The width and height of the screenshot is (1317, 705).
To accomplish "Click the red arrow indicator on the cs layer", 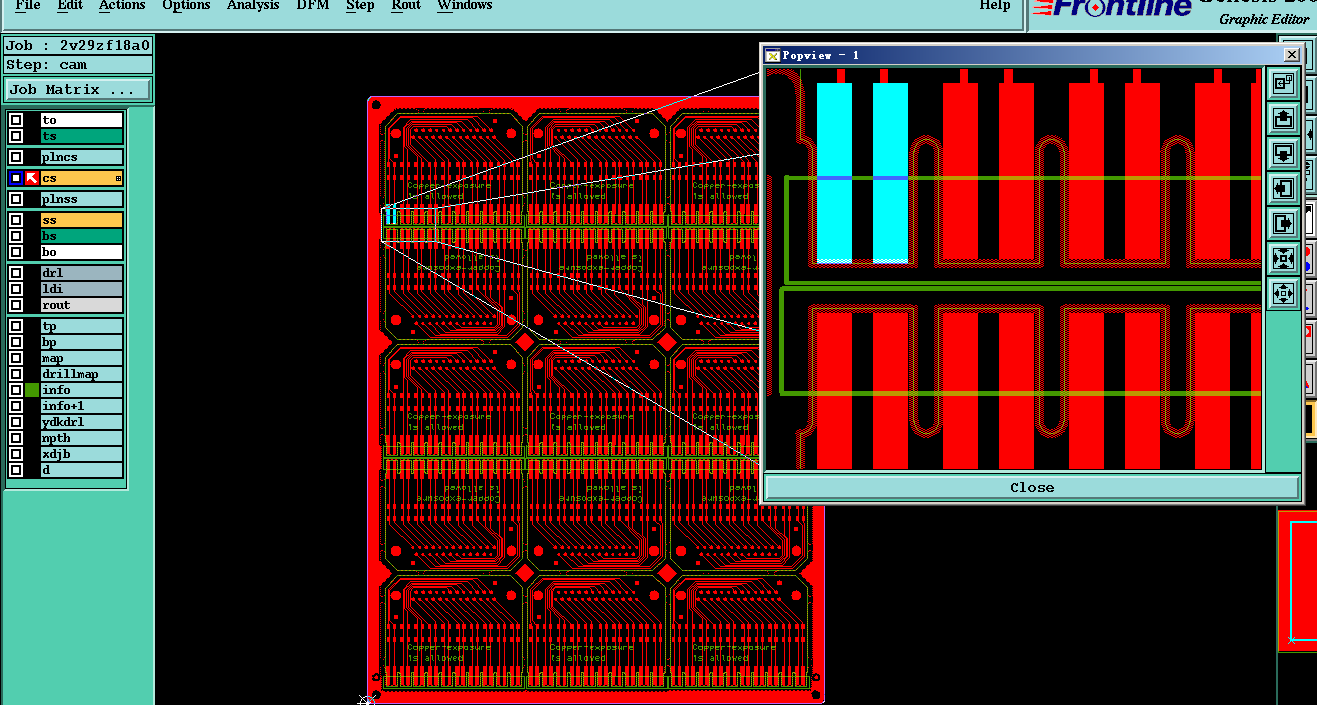I will (x=32, y=178).
